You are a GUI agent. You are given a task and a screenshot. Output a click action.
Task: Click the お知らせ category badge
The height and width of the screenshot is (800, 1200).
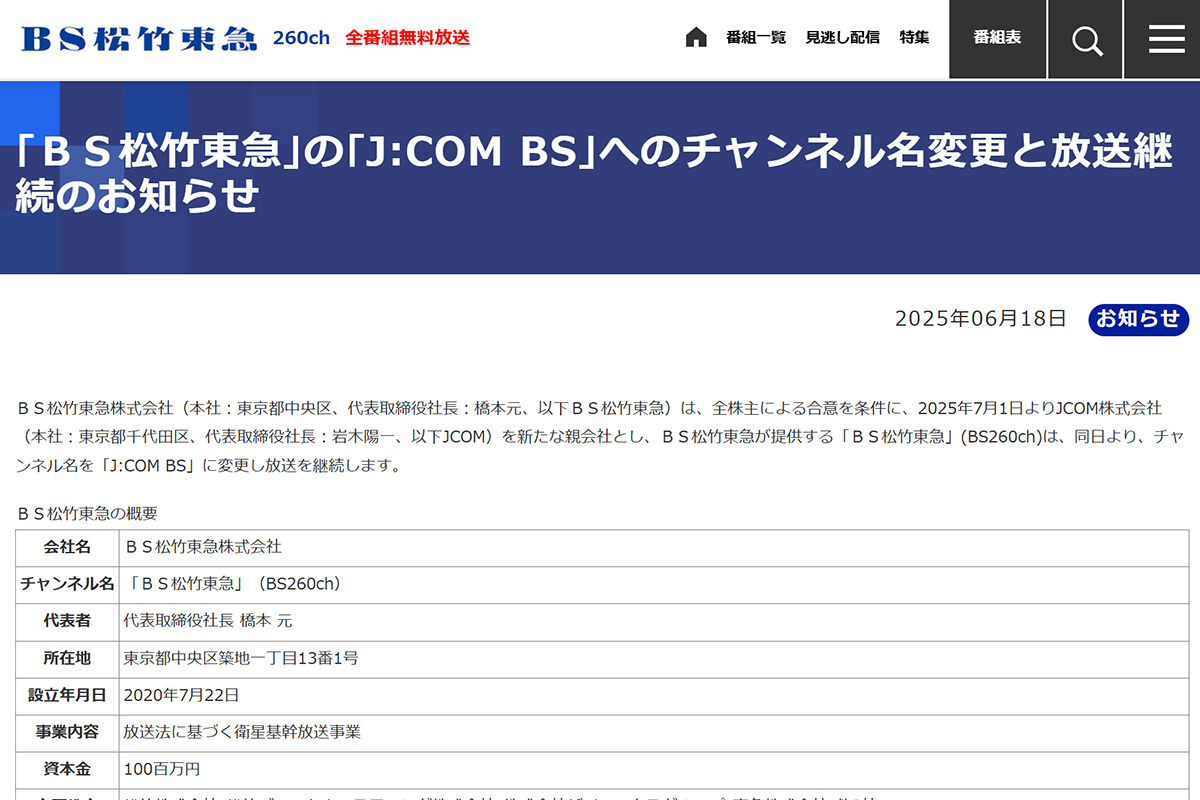(1138, 320)
